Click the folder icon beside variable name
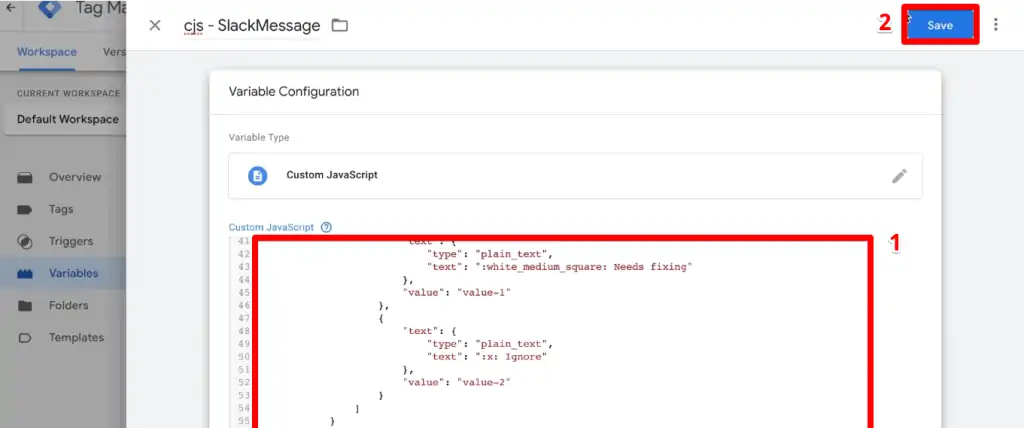 340,25
